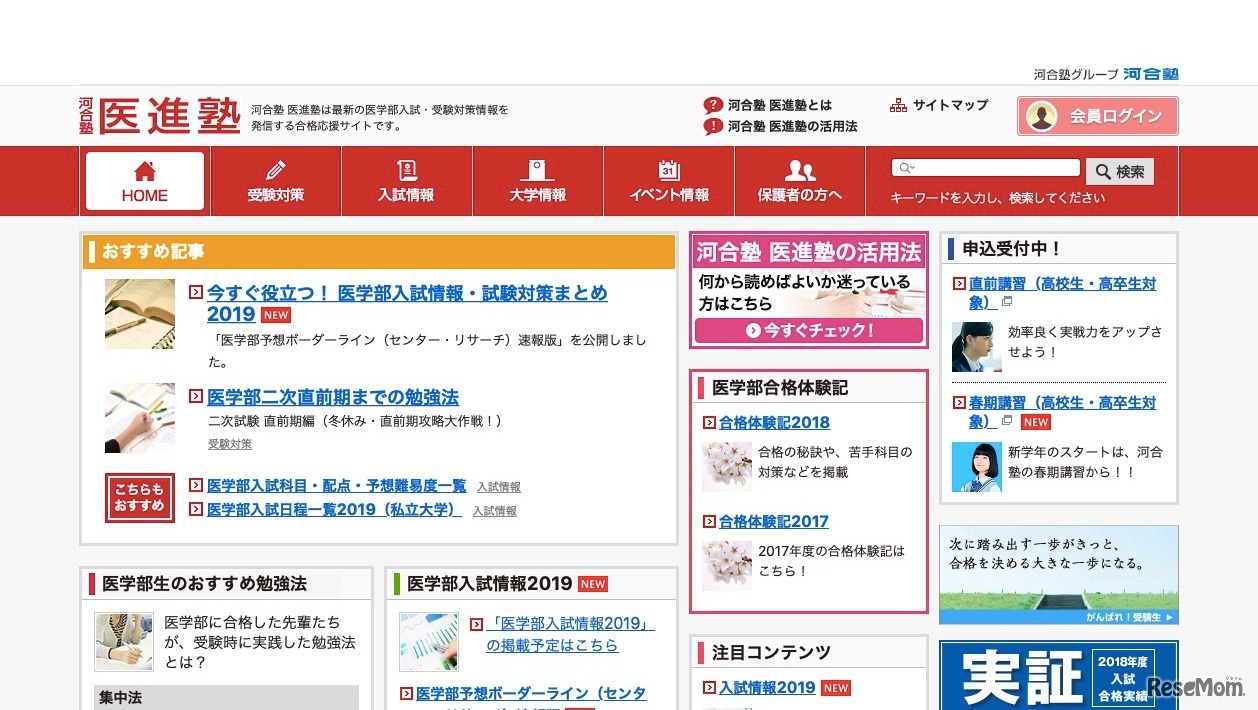Click the exclamation icon beside 河合塾 医進塾の活用法
This screenshot has height=710, width=1258.
click(713, 124)
